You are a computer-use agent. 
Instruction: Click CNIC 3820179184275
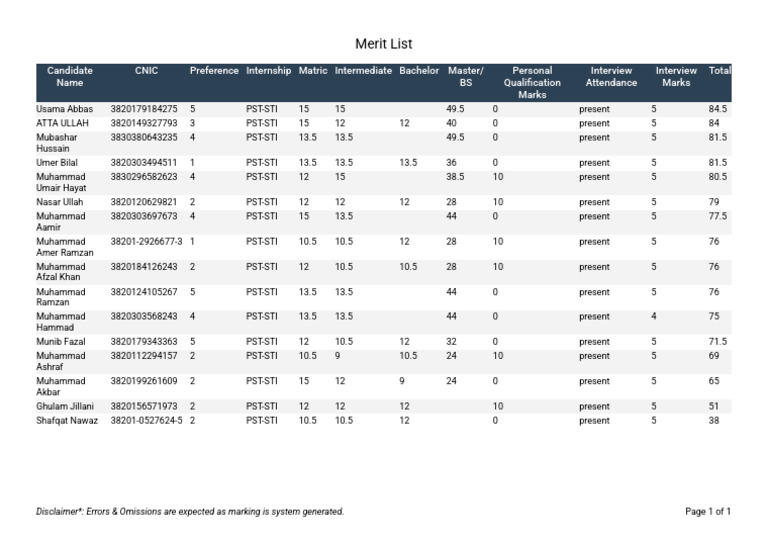(144, 109)
